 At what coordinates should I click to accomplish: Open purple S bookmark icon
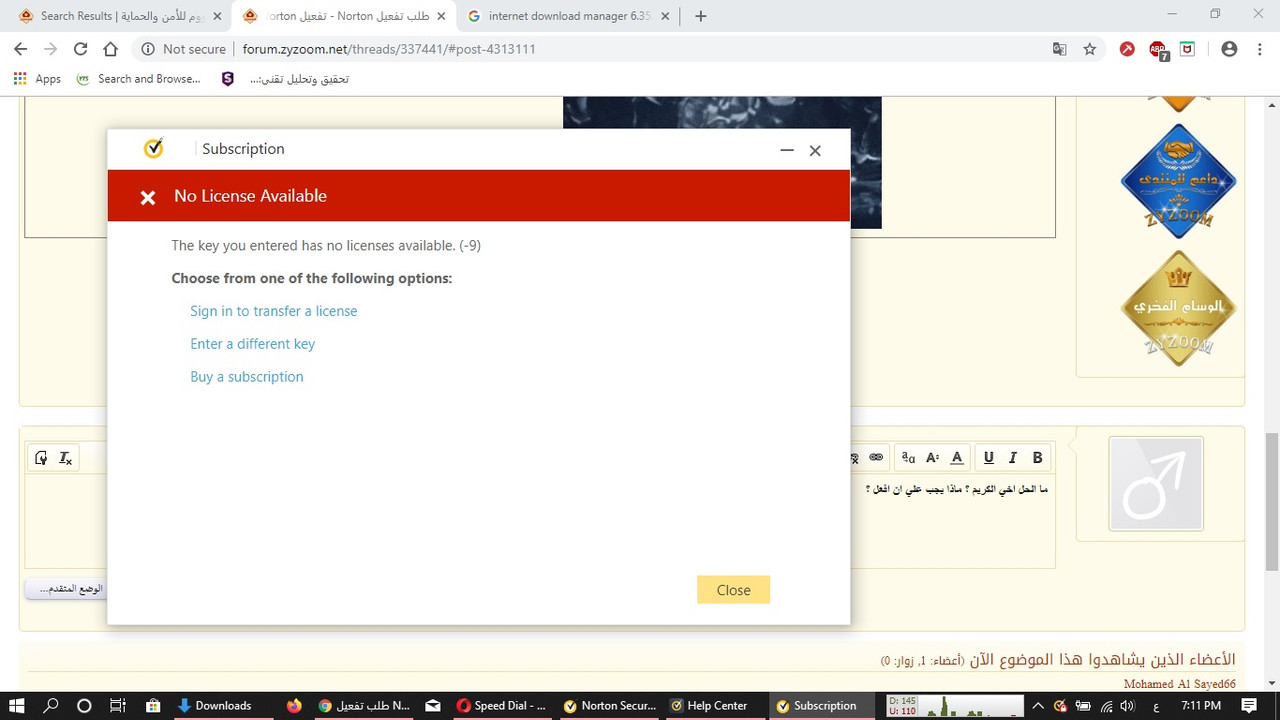tap(227, 79)
